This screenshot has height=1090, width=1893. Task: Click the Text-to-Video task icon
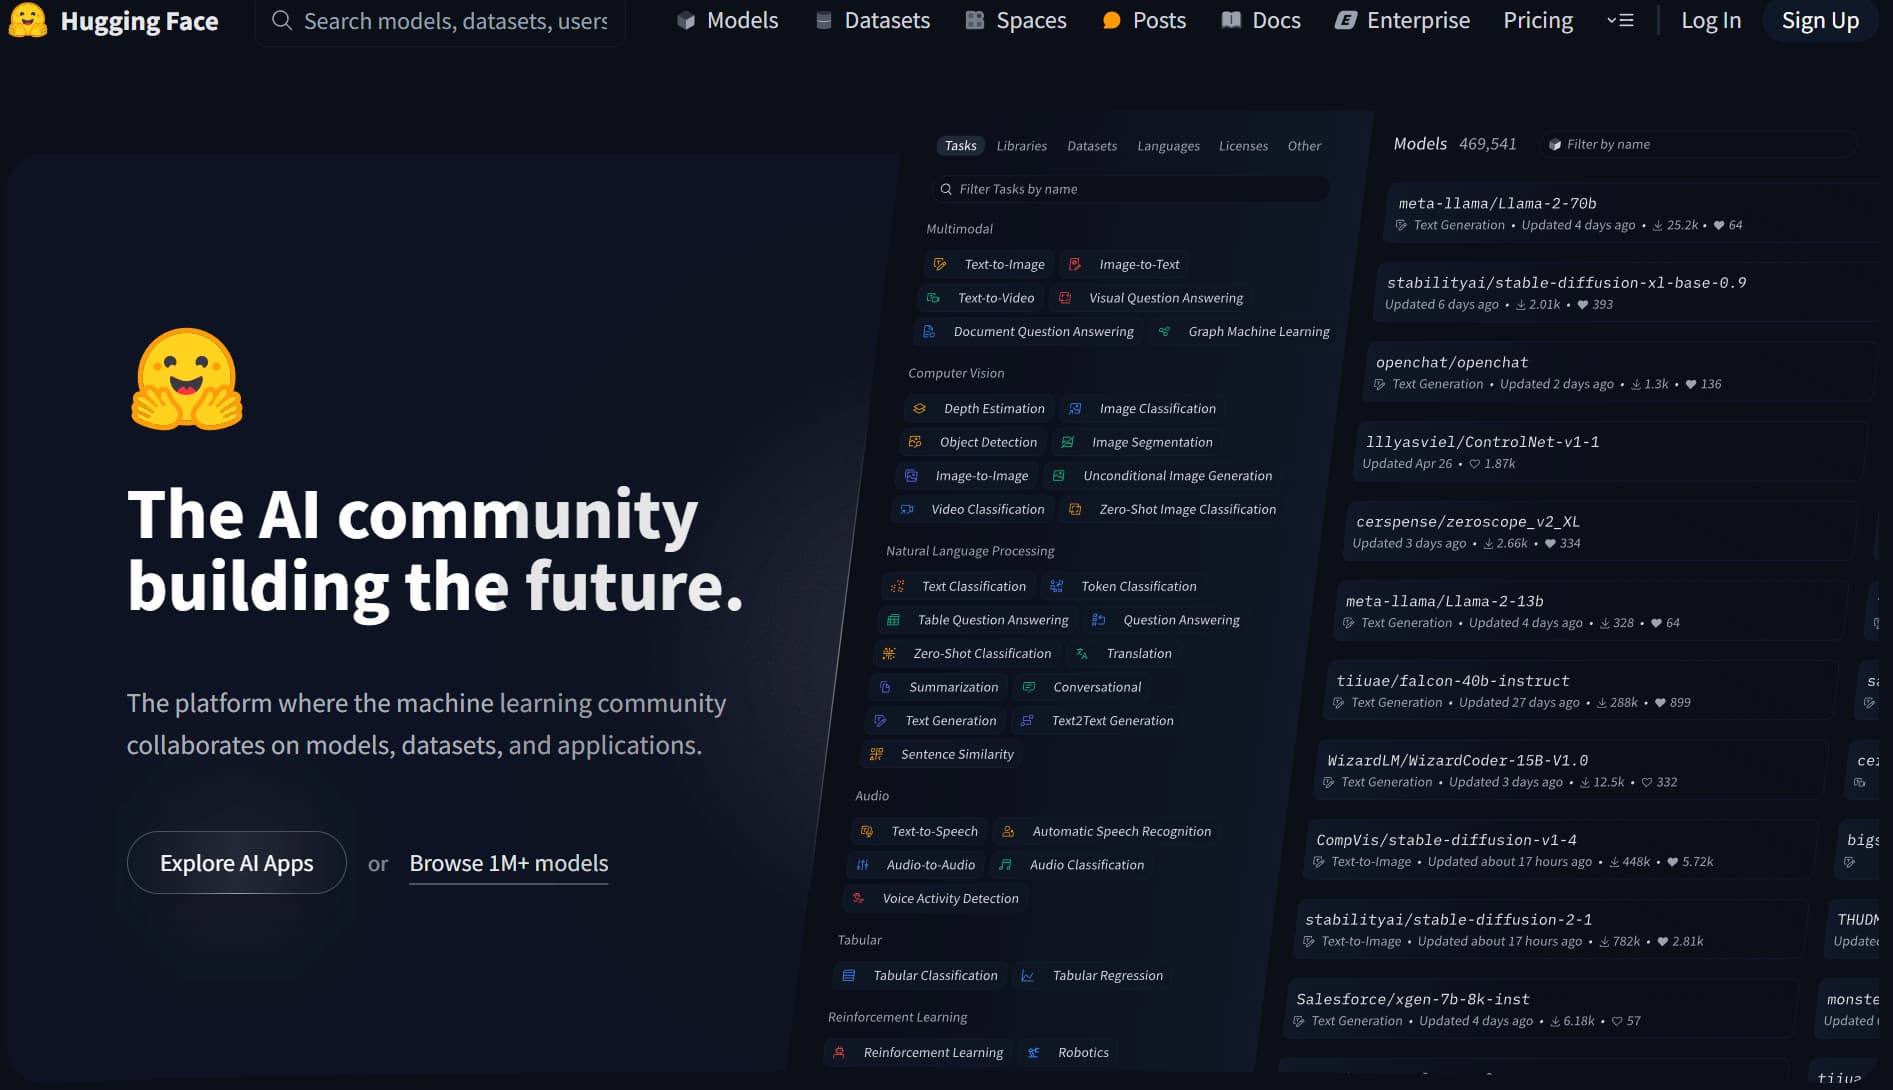(x=933, y=298)
